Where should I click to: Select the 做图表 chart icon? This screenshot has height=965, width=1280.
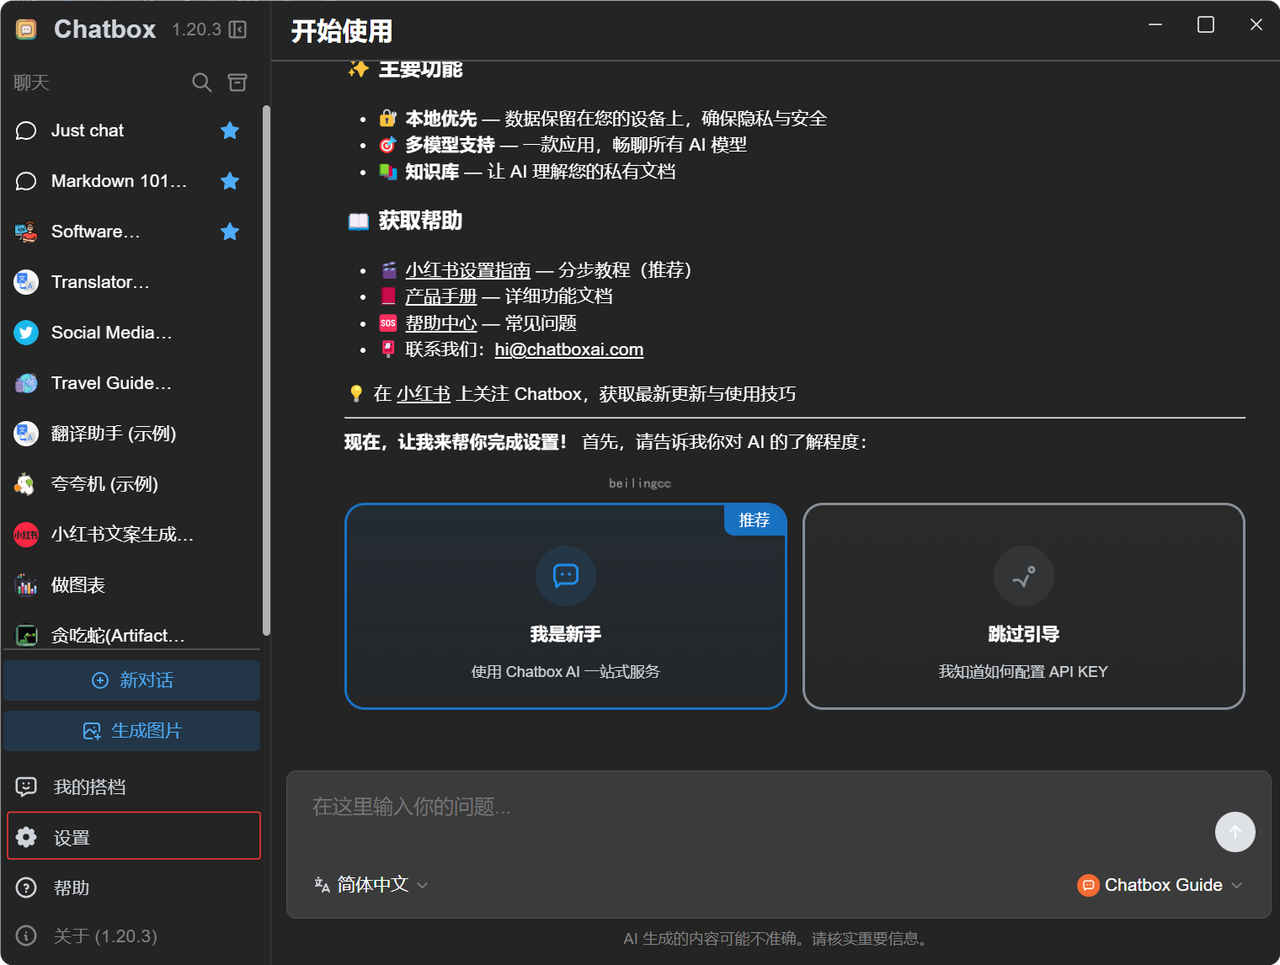26,585
